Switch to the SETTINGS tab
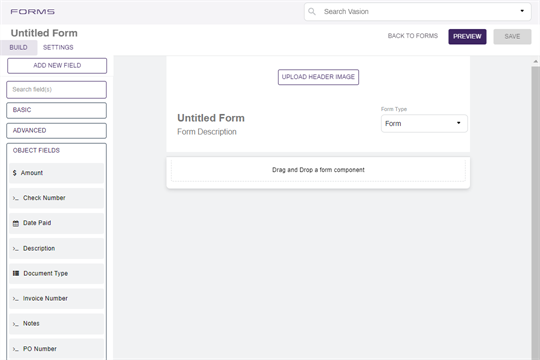The image size is (540, 360). [x=58, y=48]
